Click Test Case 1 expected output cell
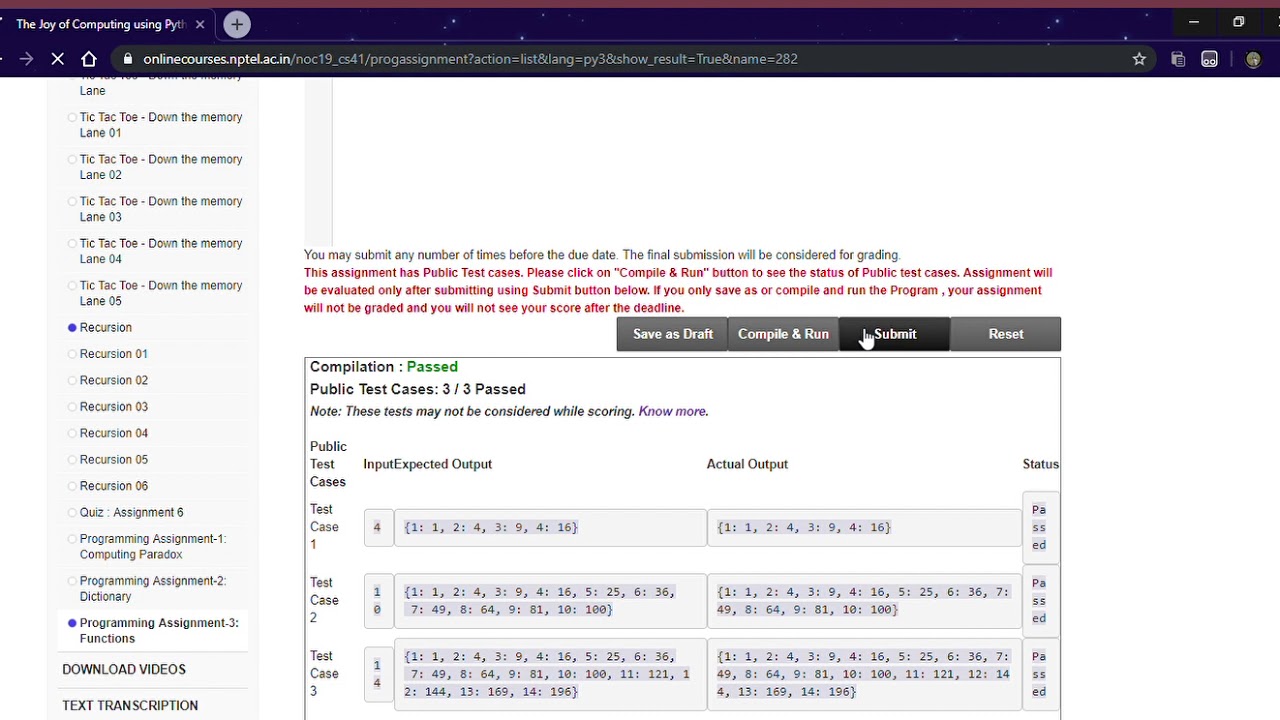 (550, 527)
